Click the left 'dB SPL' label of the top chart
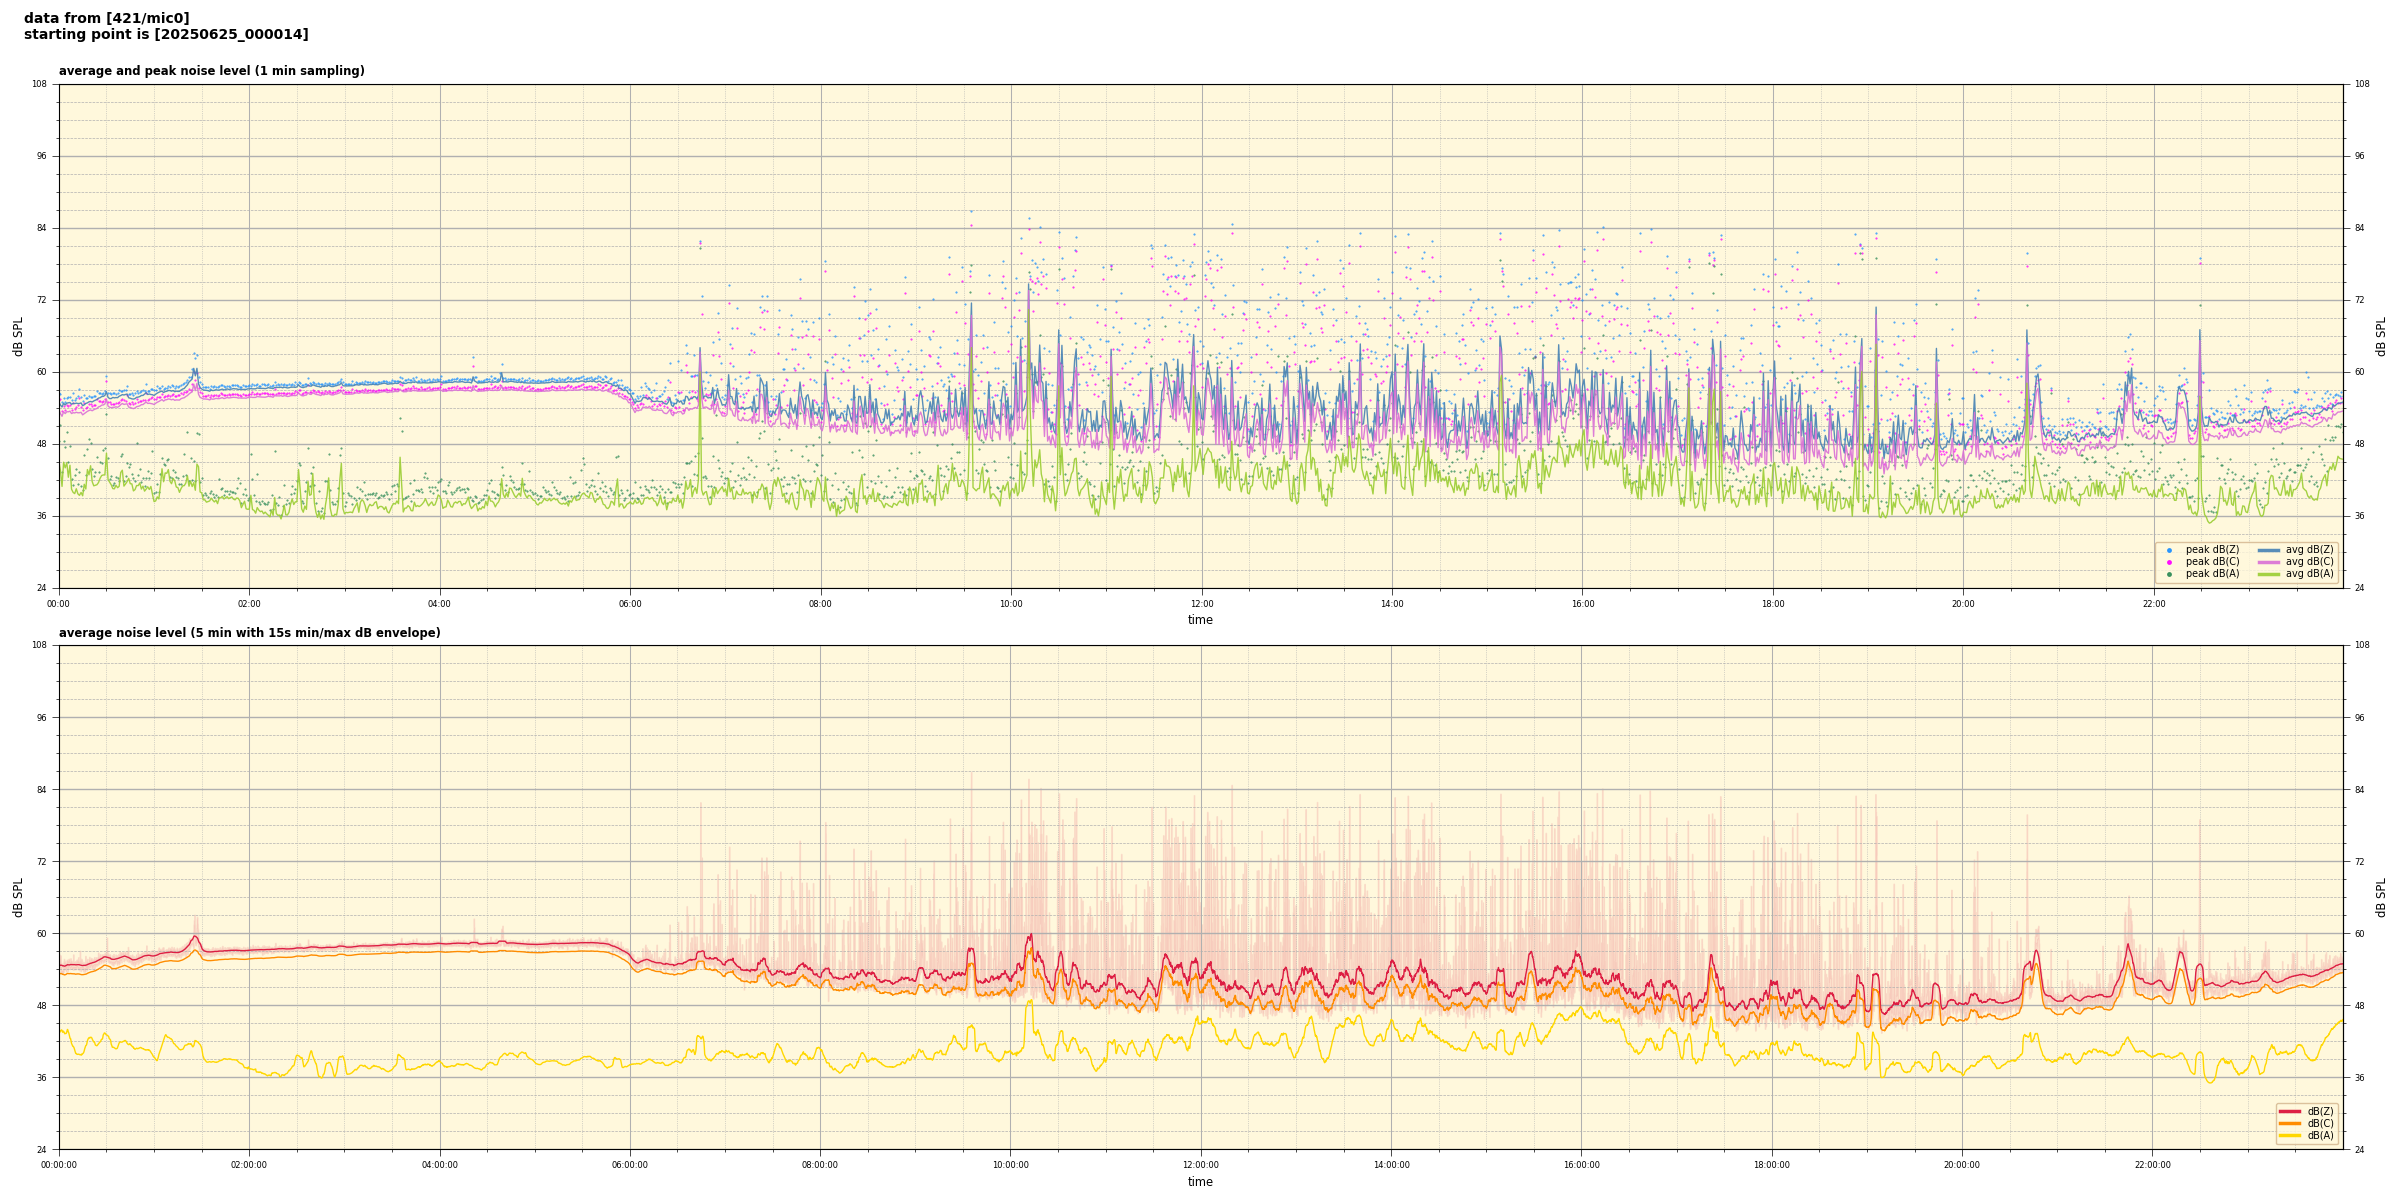Image resolution: width=2400 pixels, height=1200 pixels. 18,336
